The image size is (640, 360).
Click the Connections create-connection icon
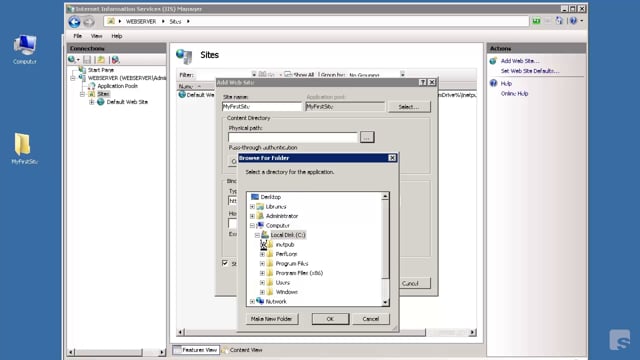(x=72, y=60)
